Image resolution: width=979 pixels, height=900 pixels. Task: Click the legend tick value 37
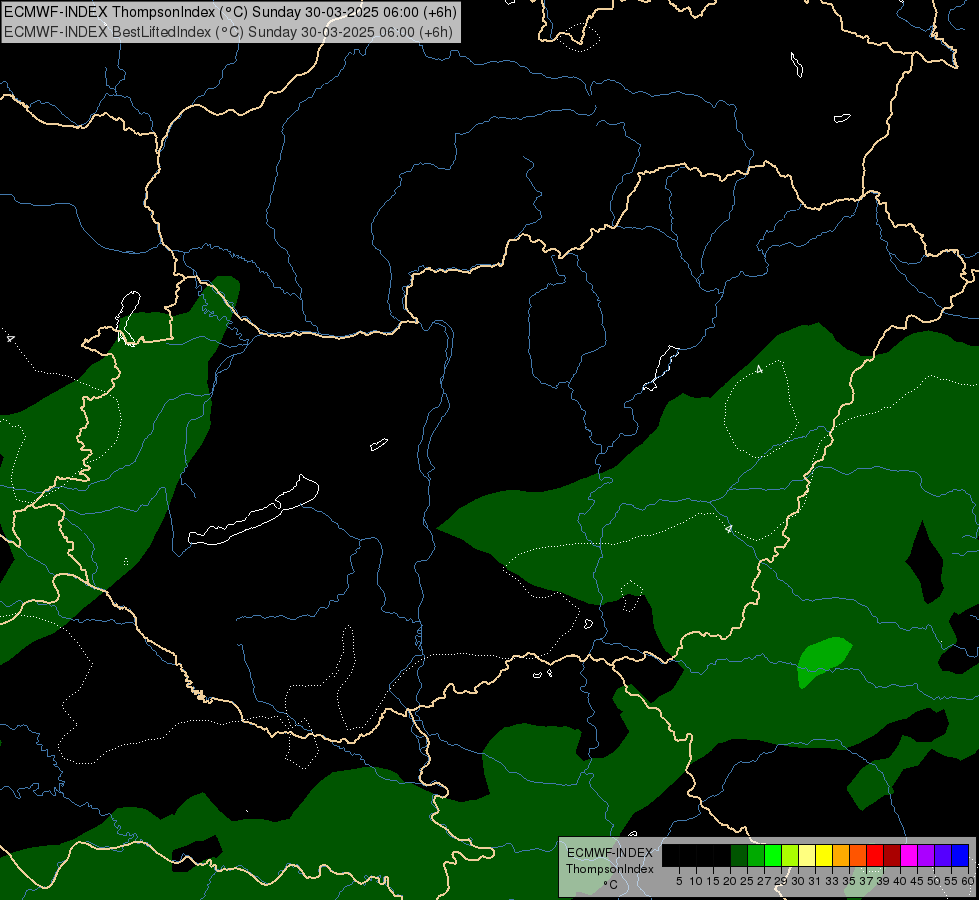point(866,881)
